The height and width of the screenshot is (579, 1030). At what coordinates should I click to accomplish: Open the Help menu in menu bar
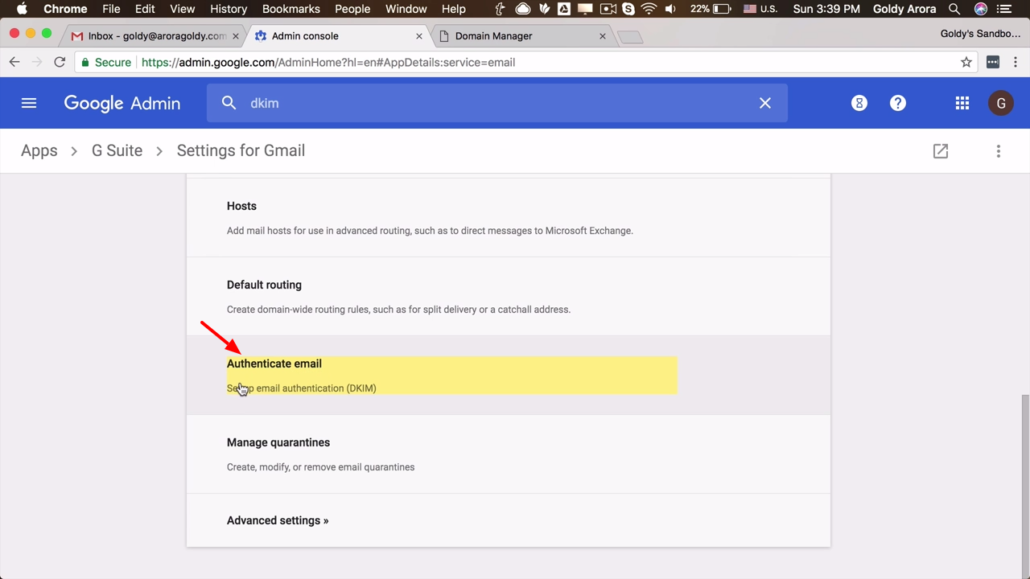453,9
